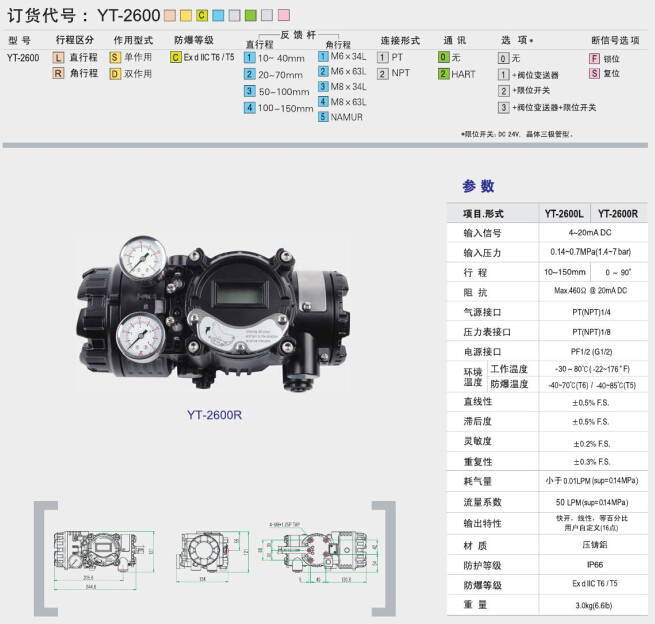
Task: Click blue box 4 for M8×63L
Action: coord(323,101)
